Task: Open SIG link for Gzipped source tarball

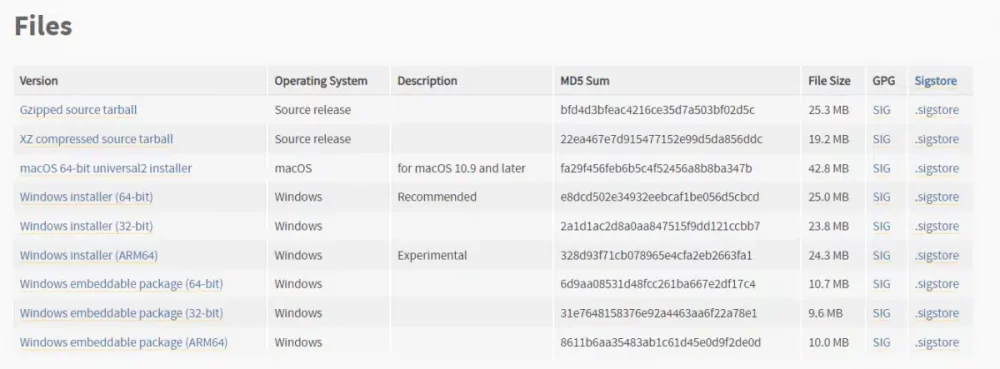Action: 881,110
